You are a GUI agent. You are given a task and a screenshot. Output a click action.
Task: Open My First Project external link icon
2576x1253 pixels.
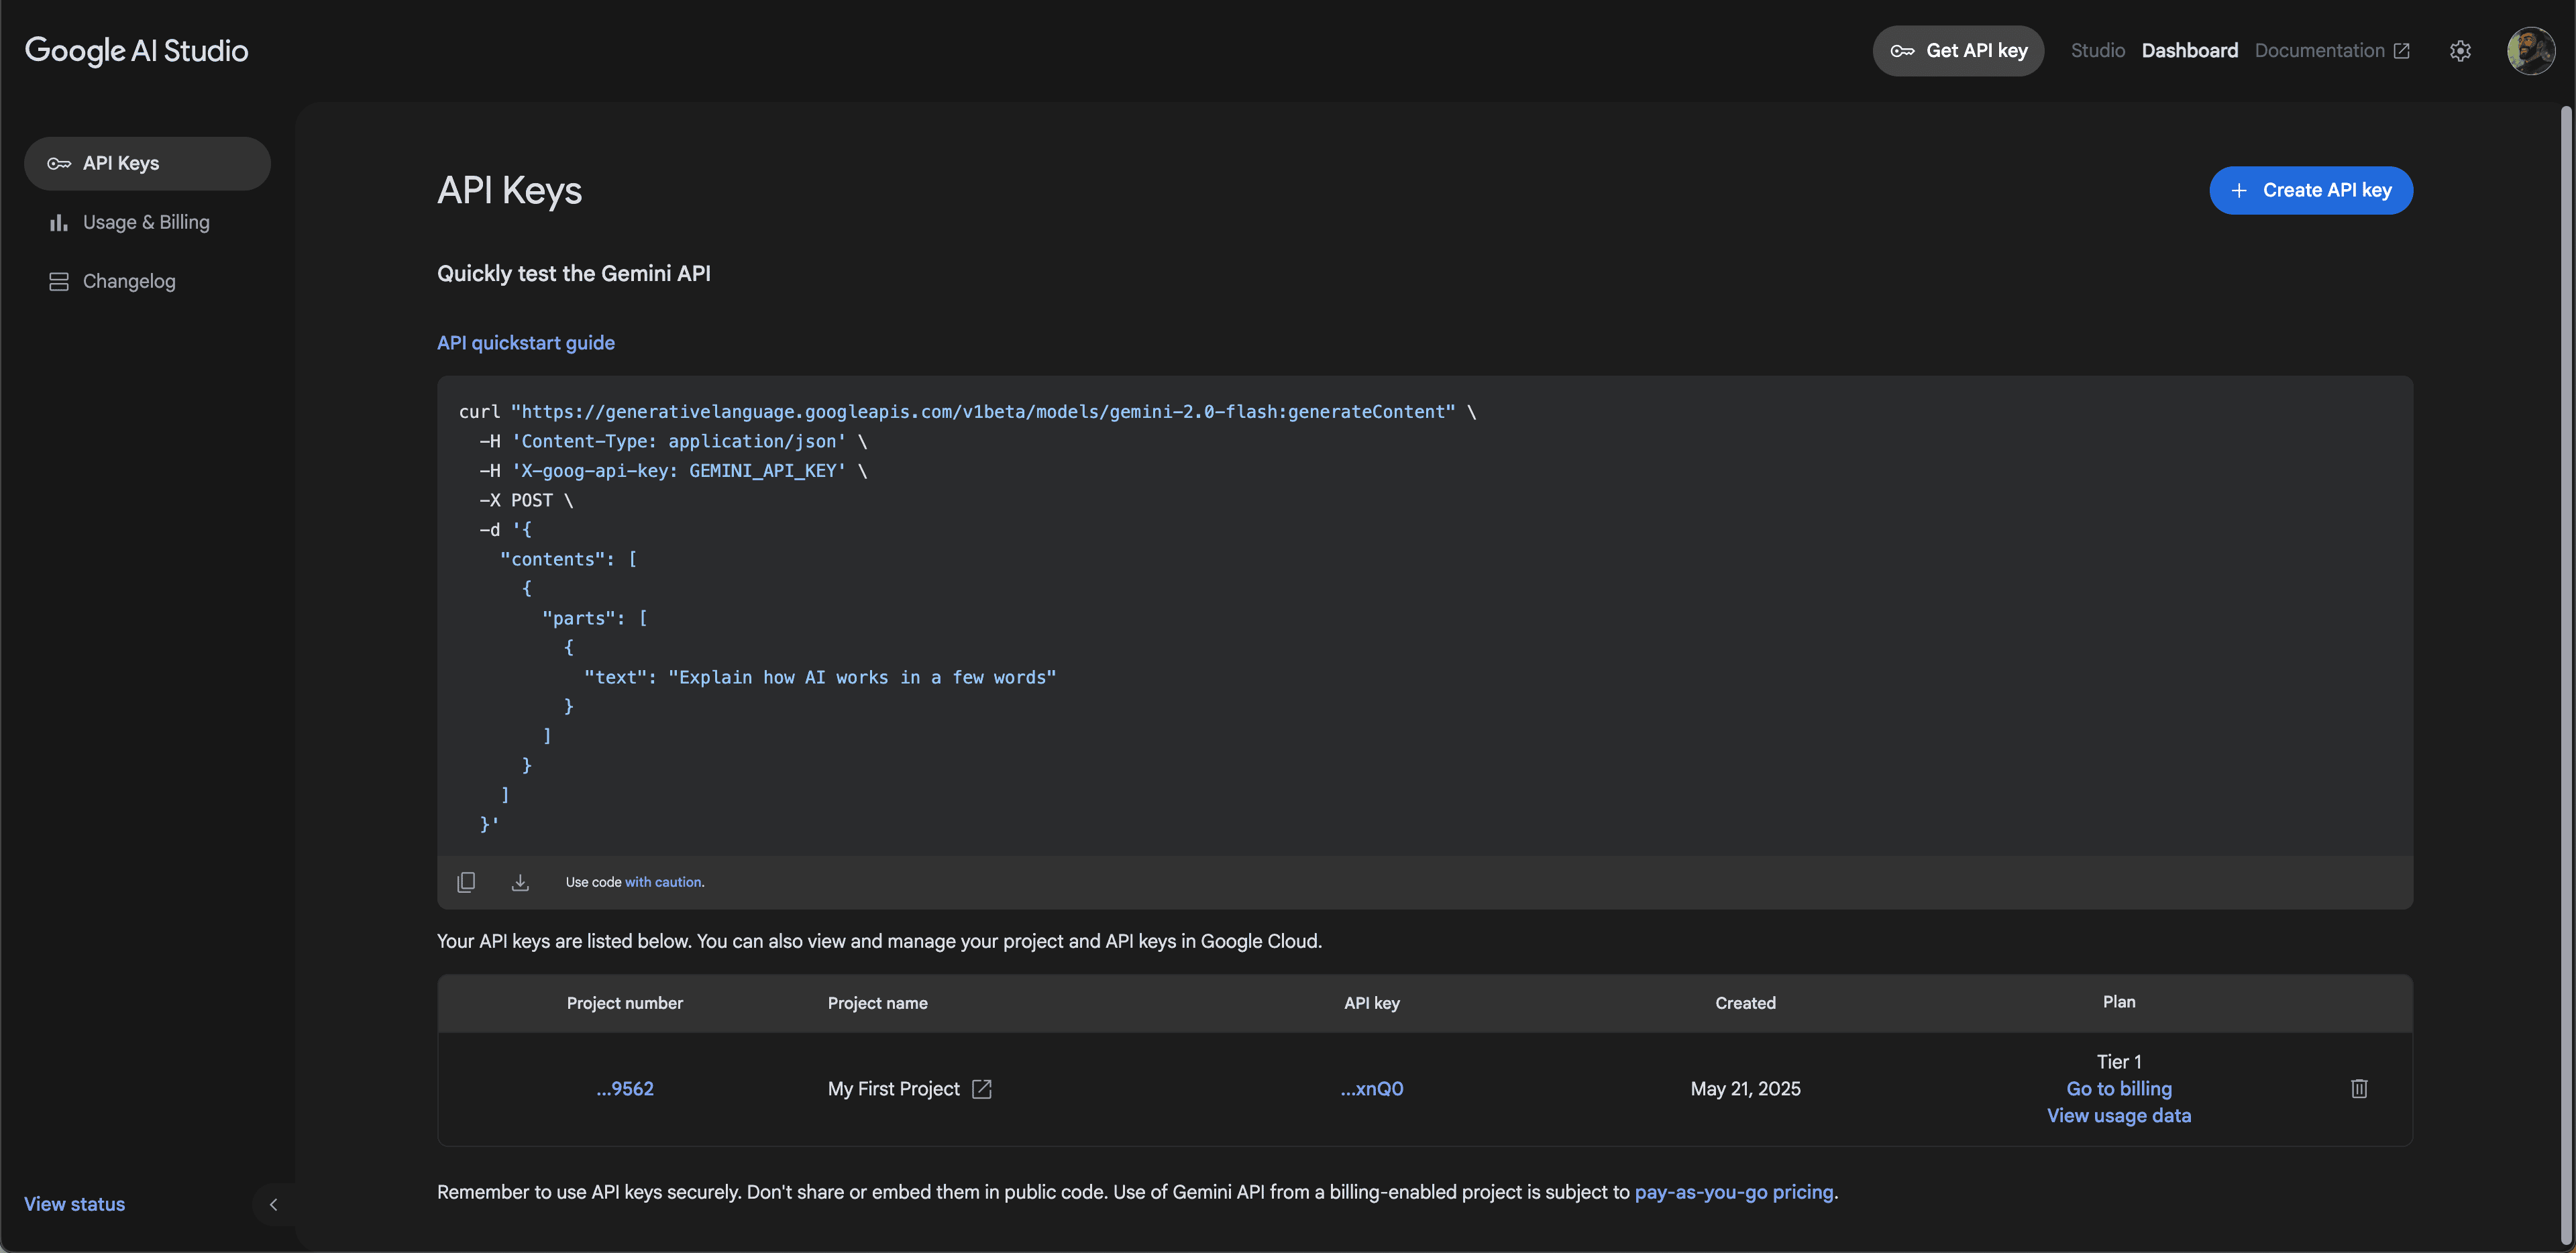click(x=982, y=1089)
